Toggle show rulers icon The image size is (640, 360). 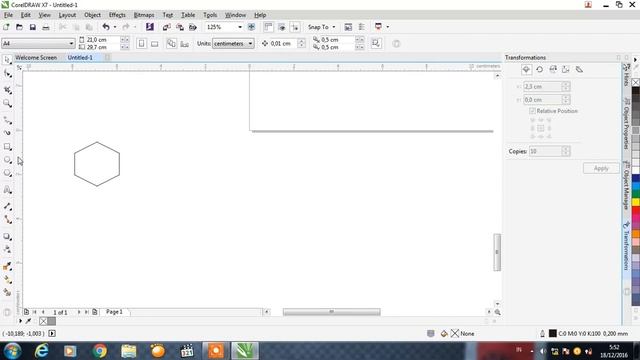pyautogui.click(x=268, y=27)
